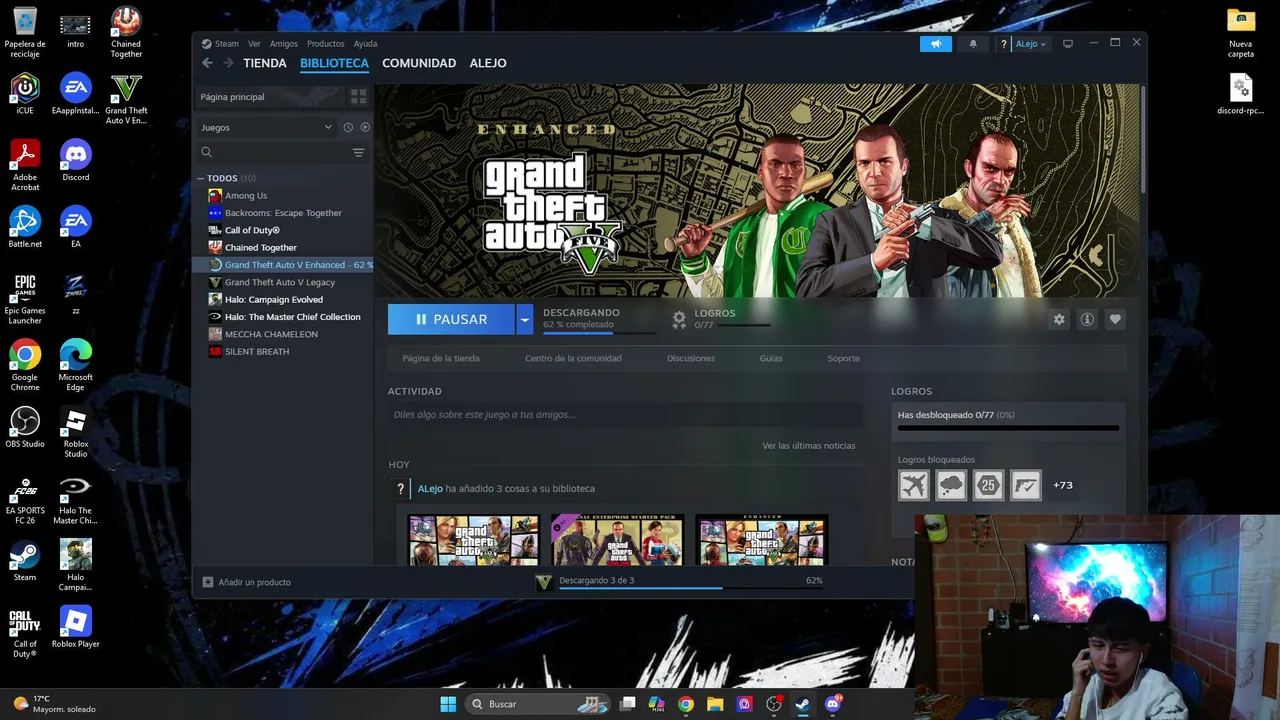Screen dimensions: 1280x720
Task: Add GTA V Enhanced to favorites
Action: coord(1115,319)
